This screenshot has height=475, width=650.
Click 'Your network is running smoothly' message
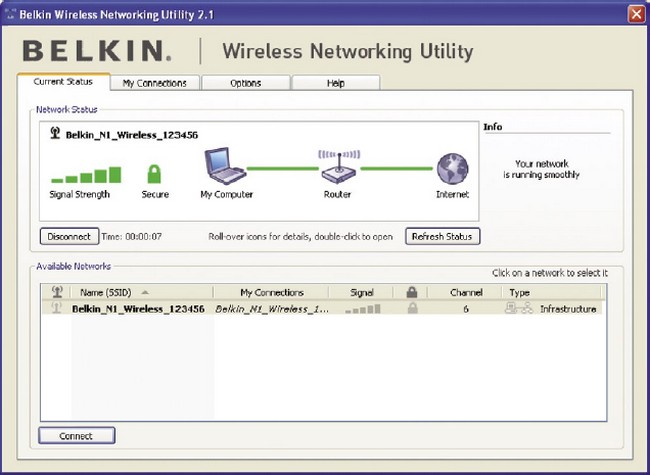[x=541, y=169]
